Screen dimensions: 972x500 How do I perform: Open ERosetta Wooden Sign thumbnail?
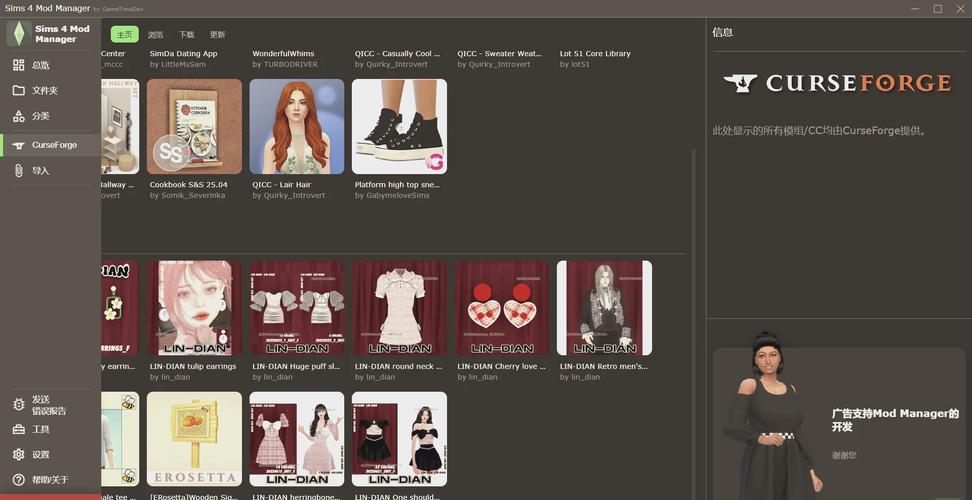point(194,439)
